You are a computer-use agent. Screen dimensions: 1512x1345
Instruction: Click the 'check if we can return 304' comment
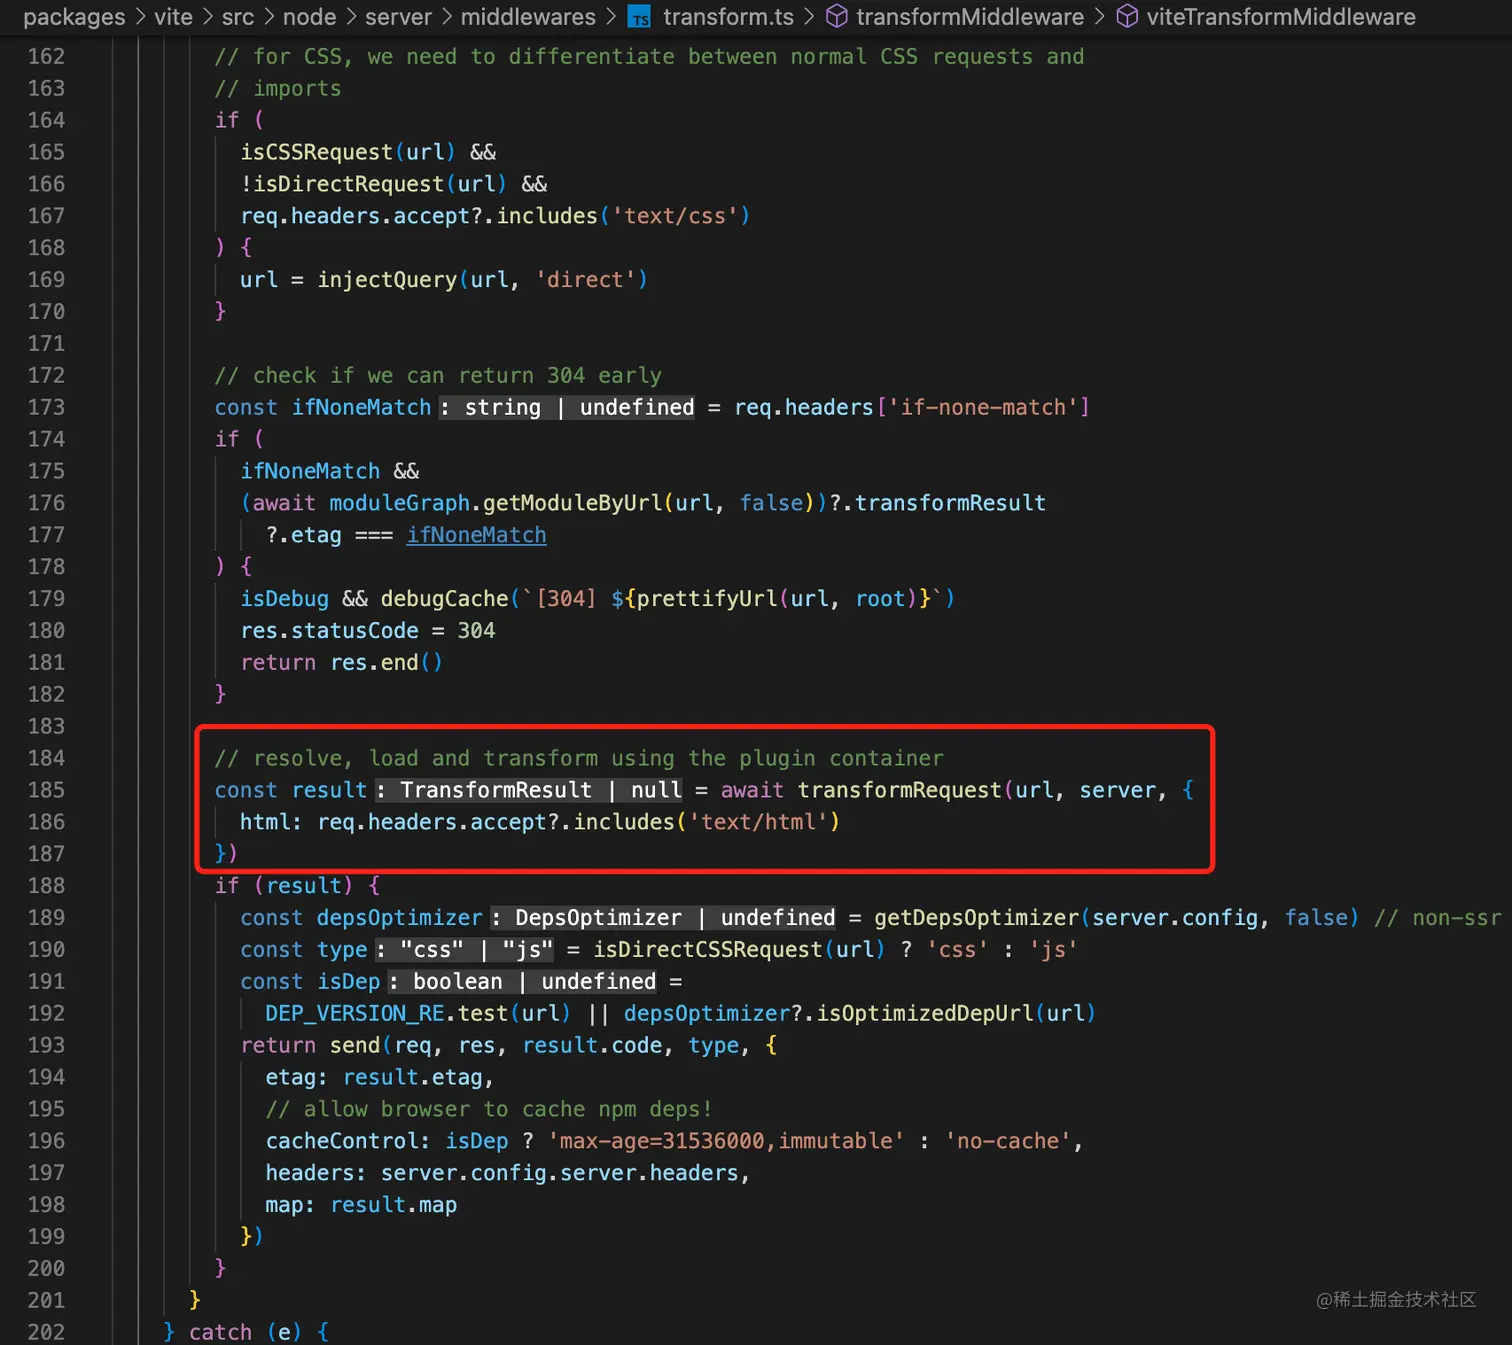pyautogui.click(x=438, y=375)
